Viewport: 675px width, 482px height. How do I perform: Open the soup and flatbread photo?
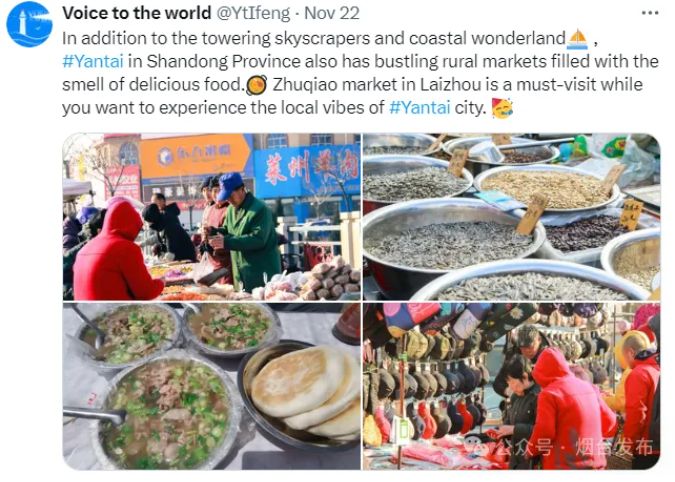(x=211, y=386)
